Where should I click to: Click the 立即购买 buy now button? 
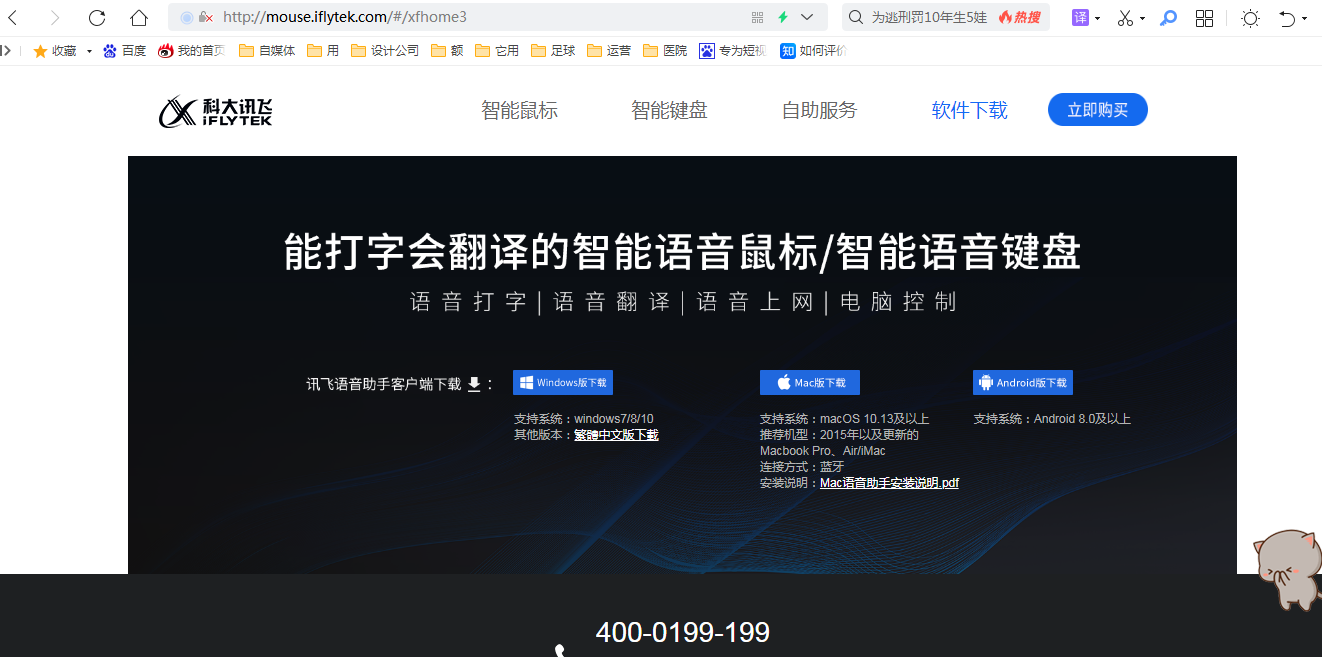tap(1097, 110)
